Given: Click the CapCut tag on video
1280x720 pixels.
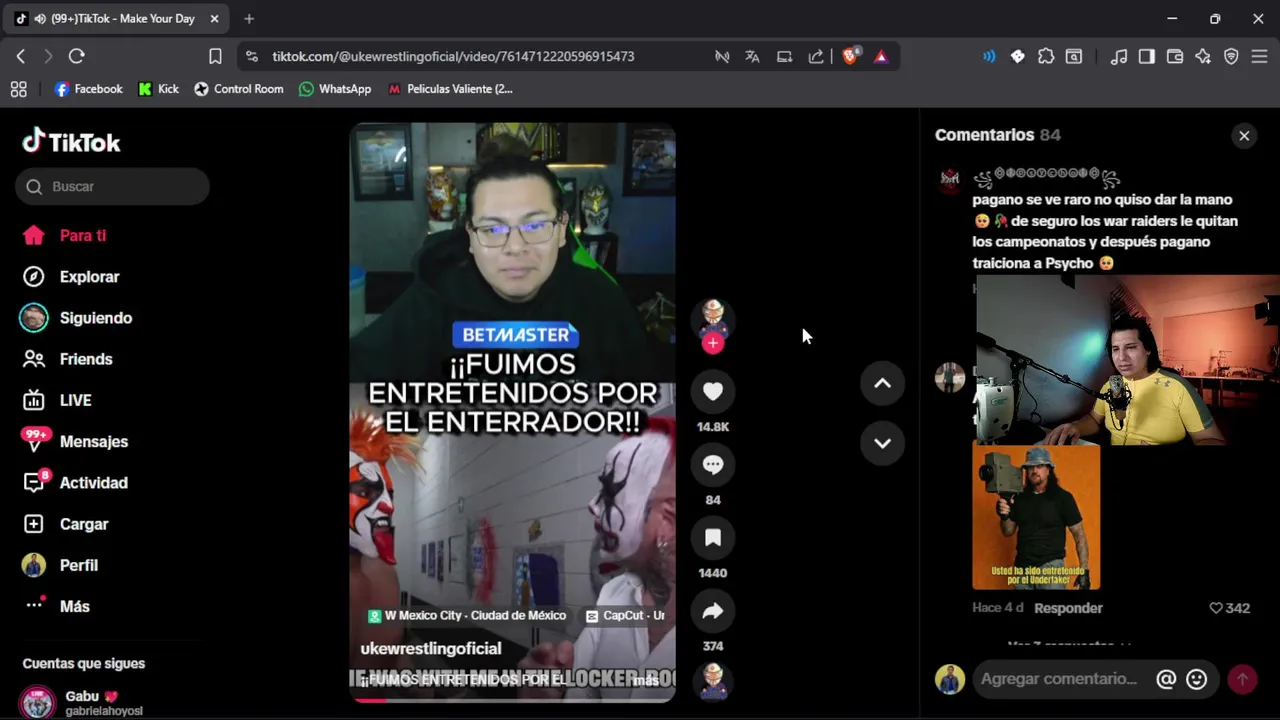Looking at the screenshot, I should coord(625,616).
